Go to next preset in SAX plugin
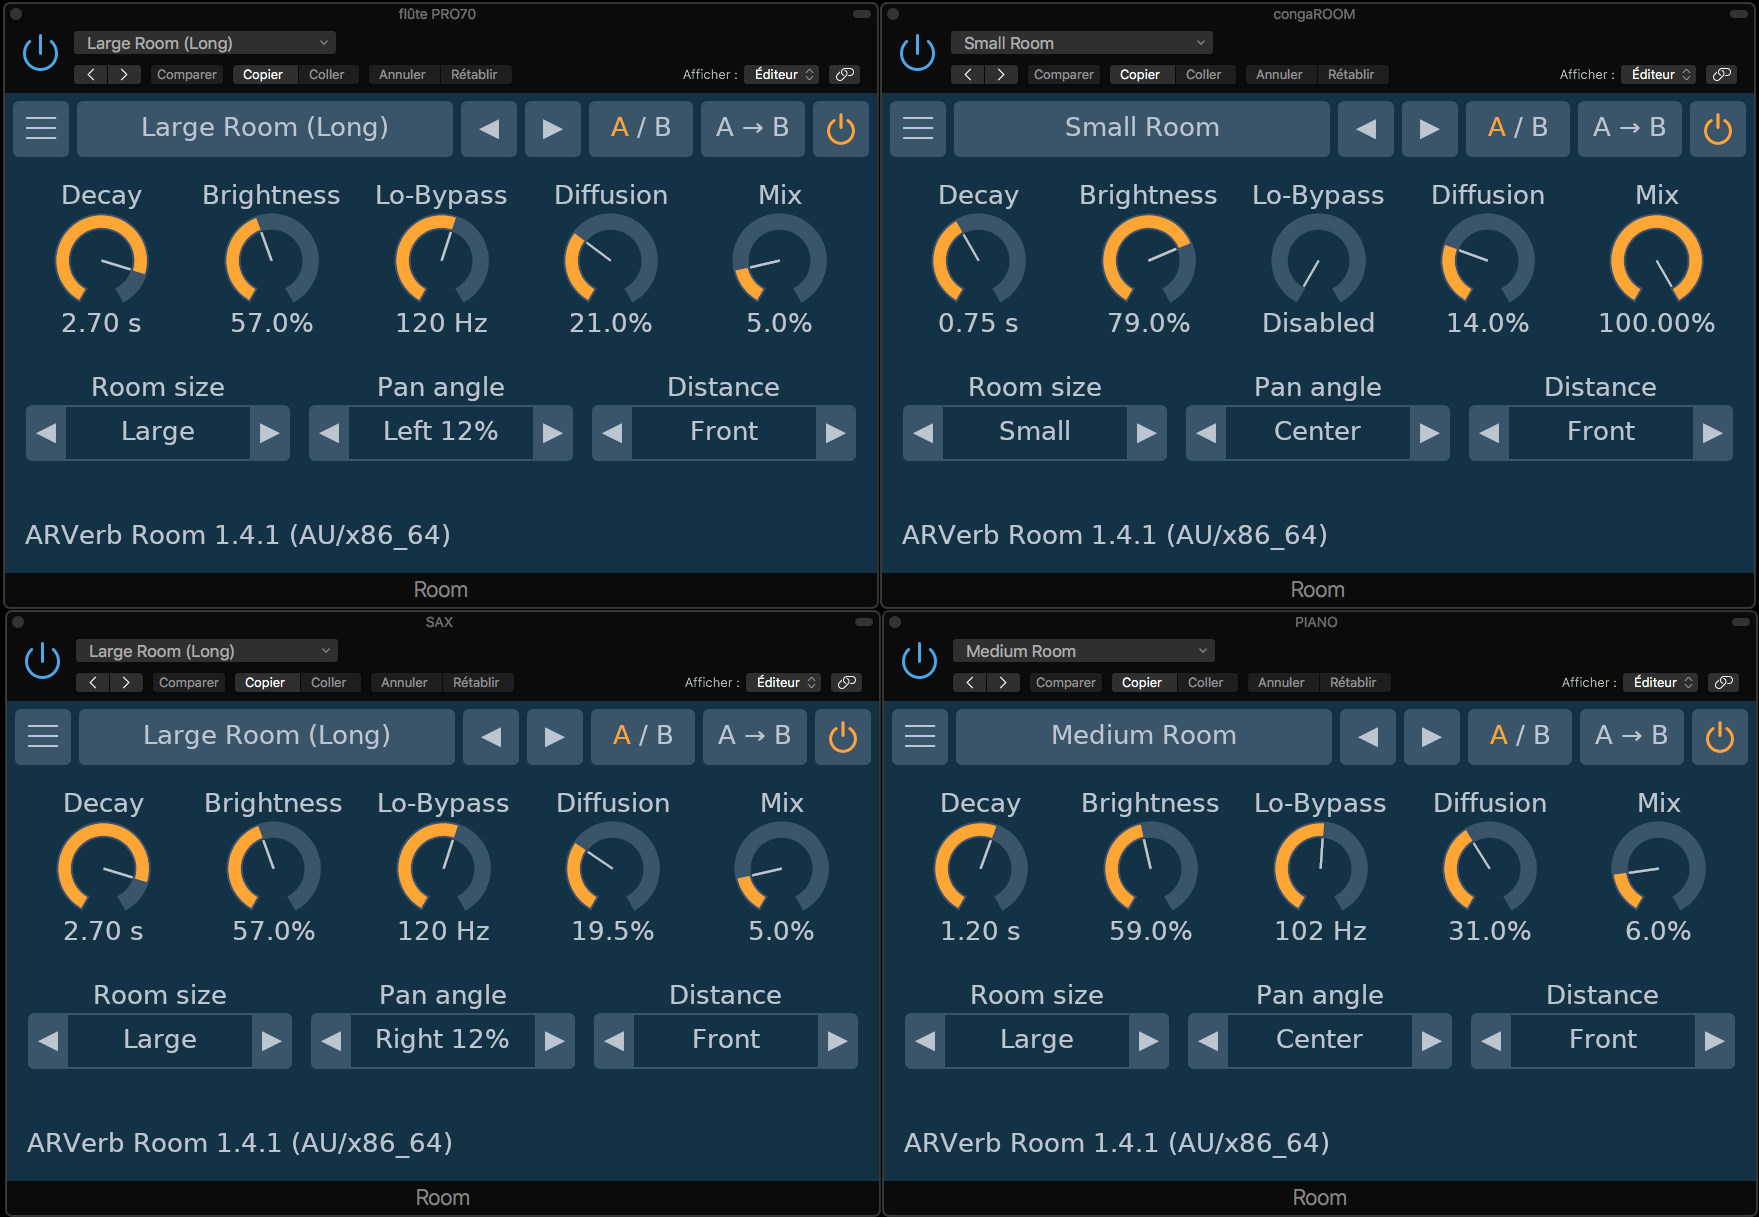The width and height of the screenshot is (1759, 1217). coord(554,736)
